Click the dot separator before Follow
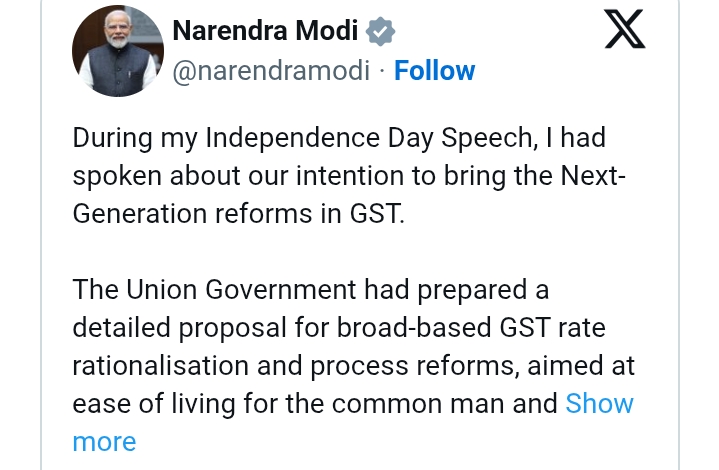The height and width of the screenshot is (470, 719). pyautogui.click(x=383, y=71)
